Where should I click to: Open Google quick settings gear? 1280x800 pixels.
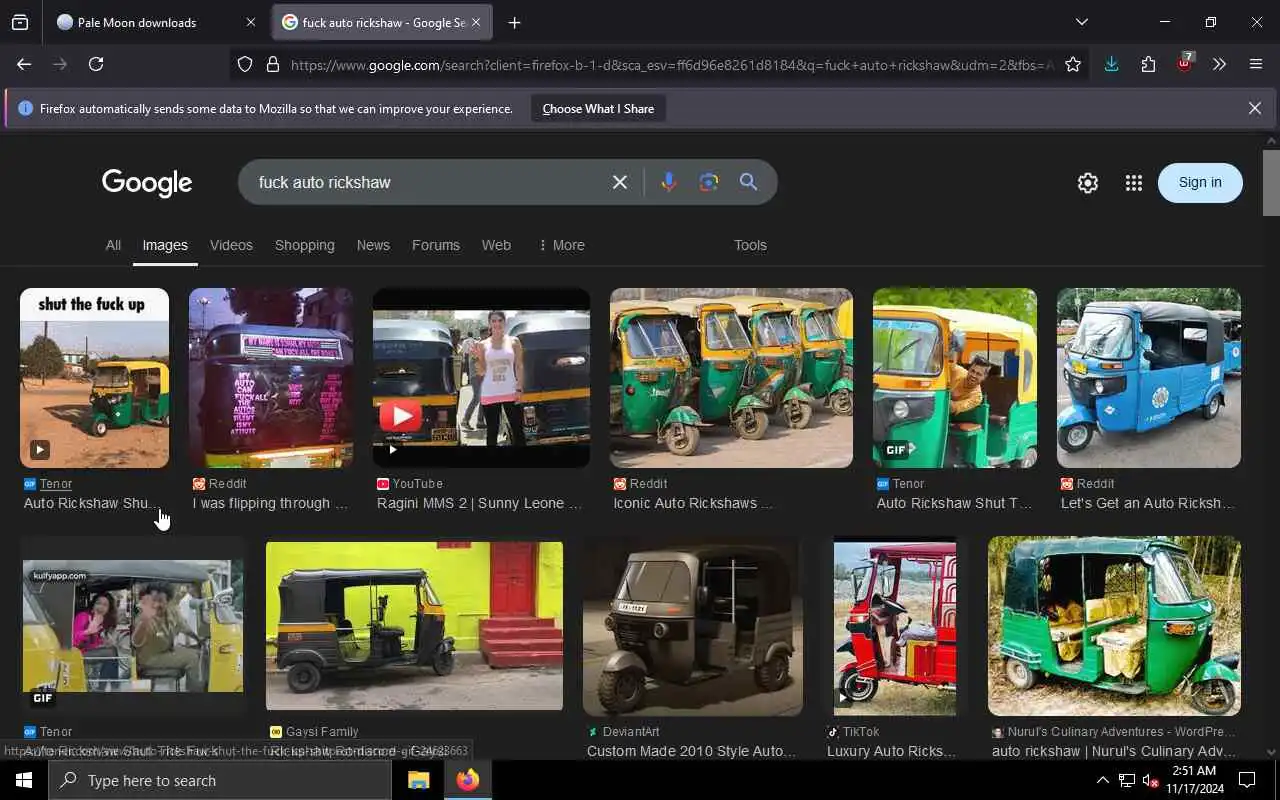(x=1088, y=183)
